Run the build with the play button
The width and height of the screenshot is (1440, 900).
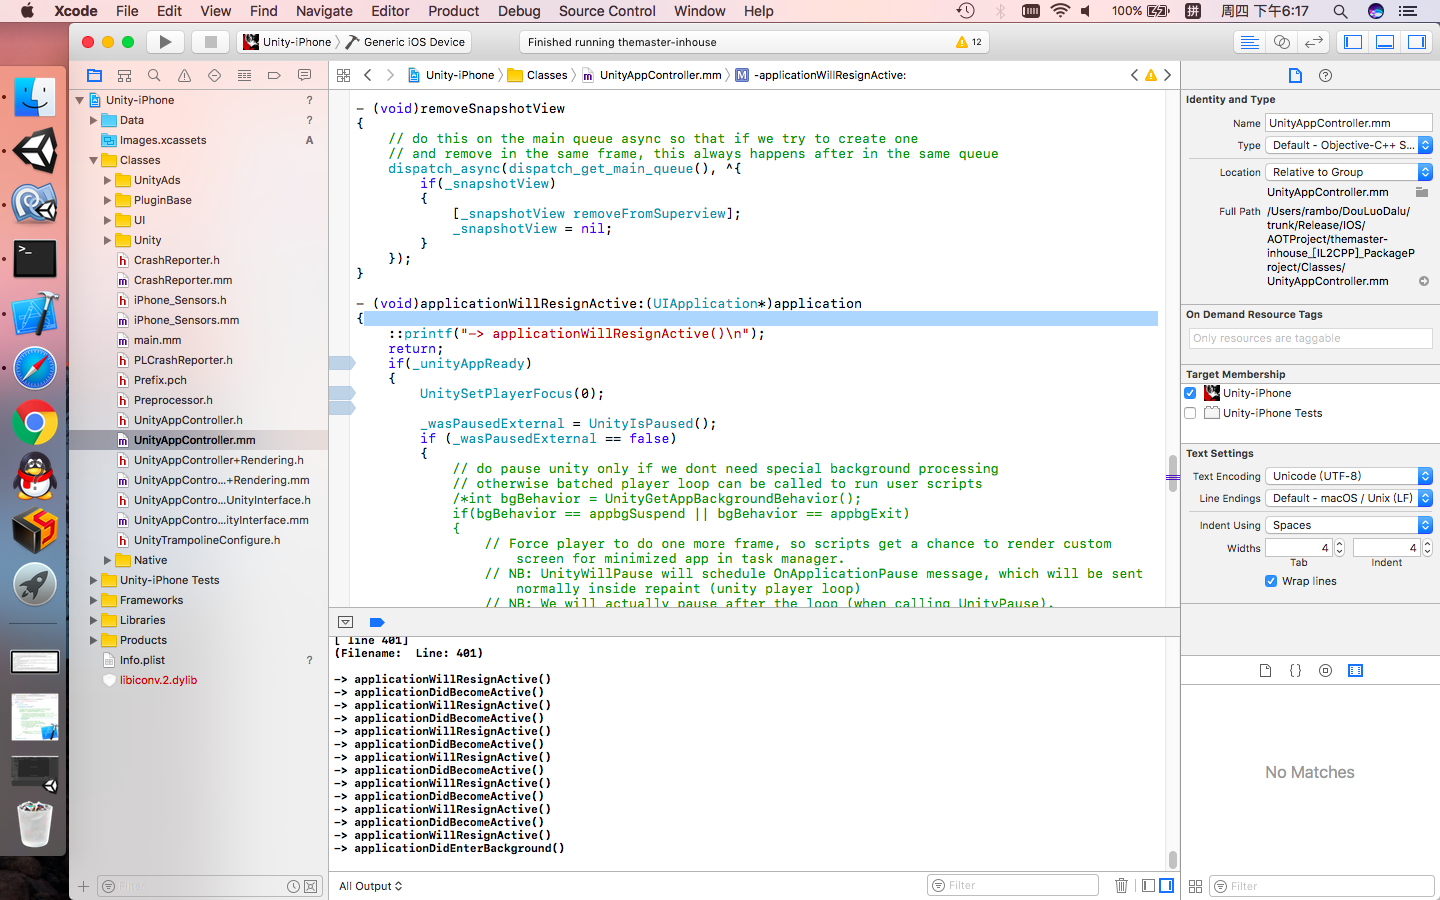(x=165, y=42)
